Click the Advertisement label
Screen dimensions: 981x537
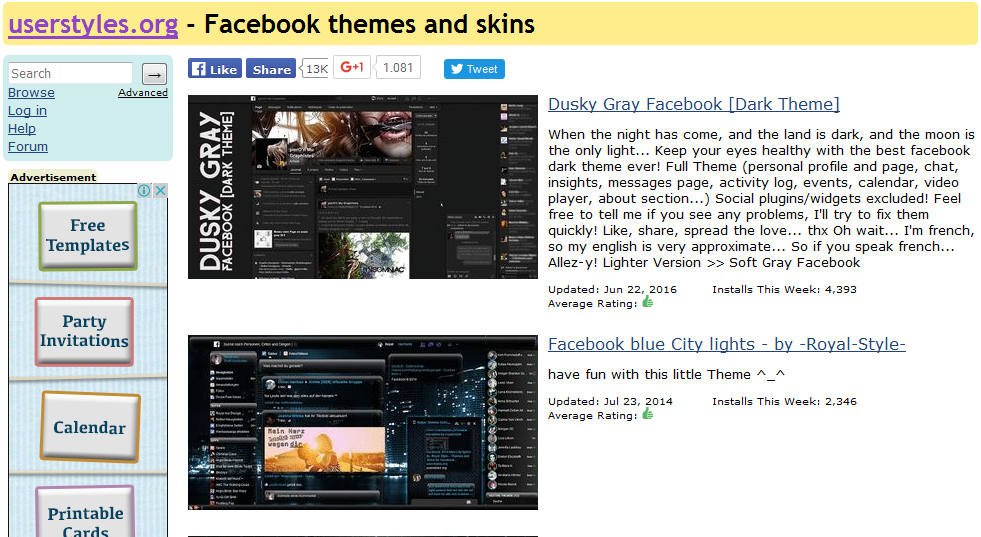click(x=53, y=177)
